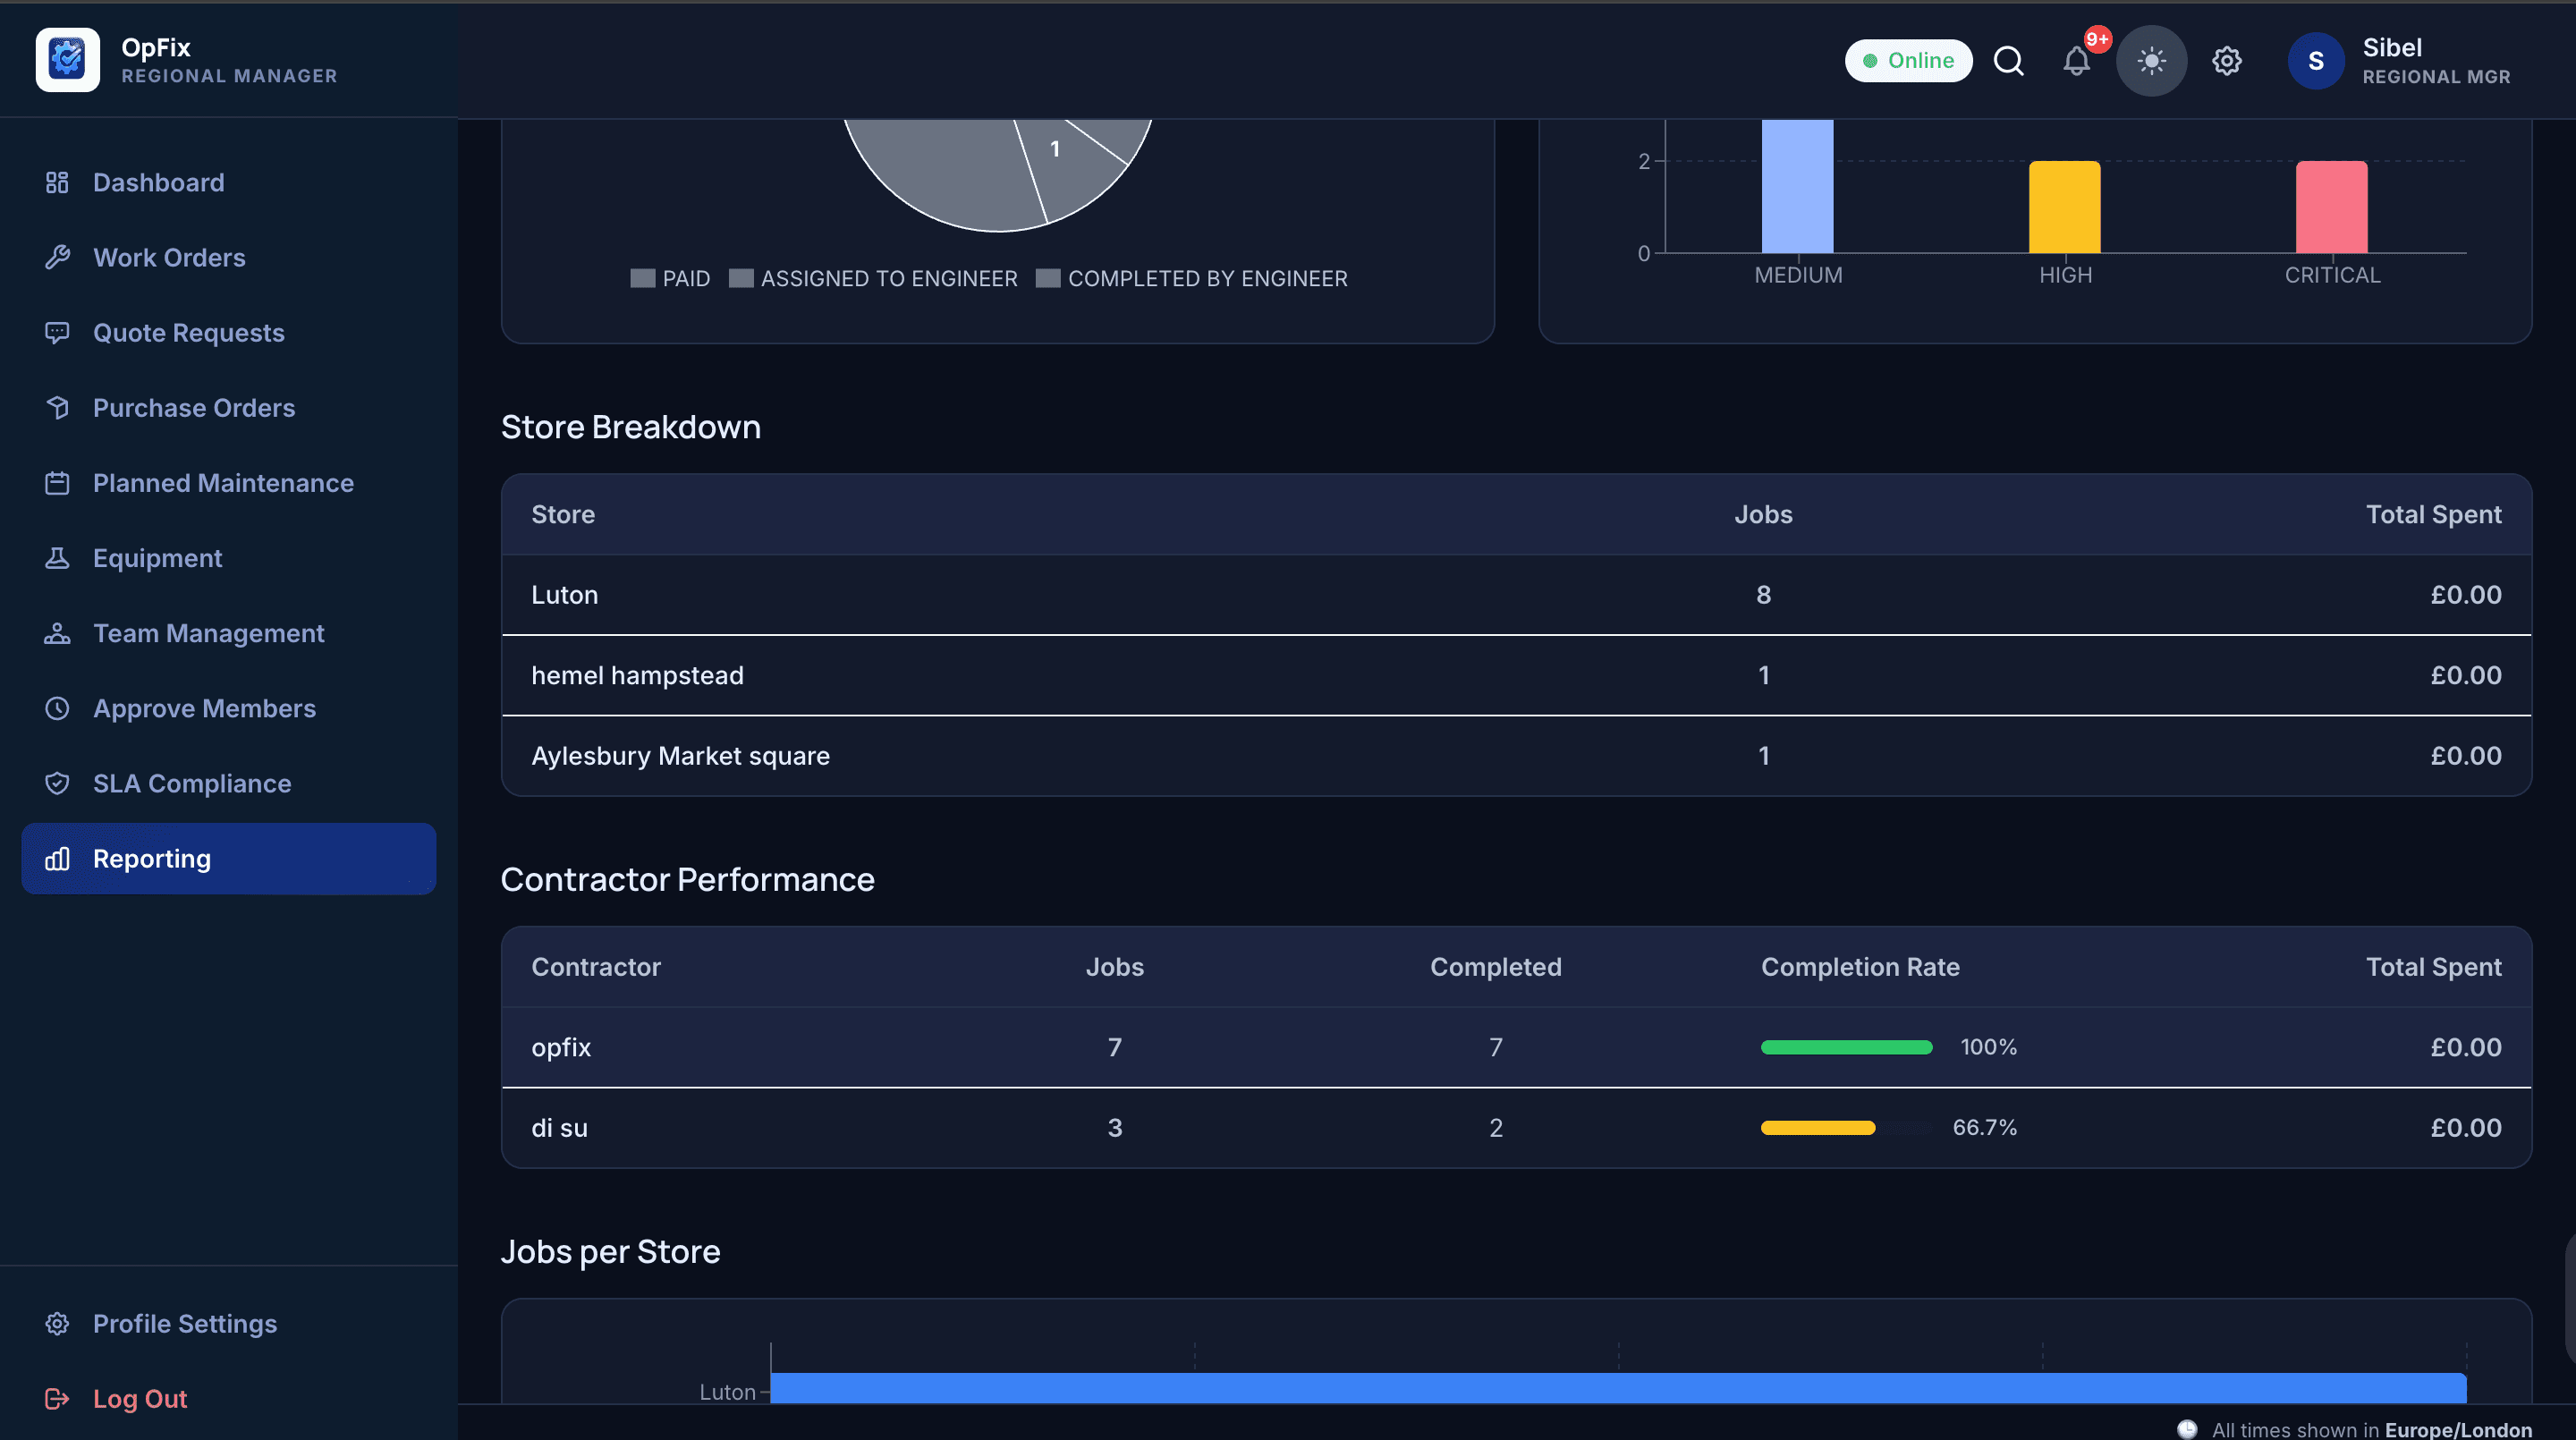Click the Store Breakdown heading
Screen dimensions: 2576x1440
point(630,427)
